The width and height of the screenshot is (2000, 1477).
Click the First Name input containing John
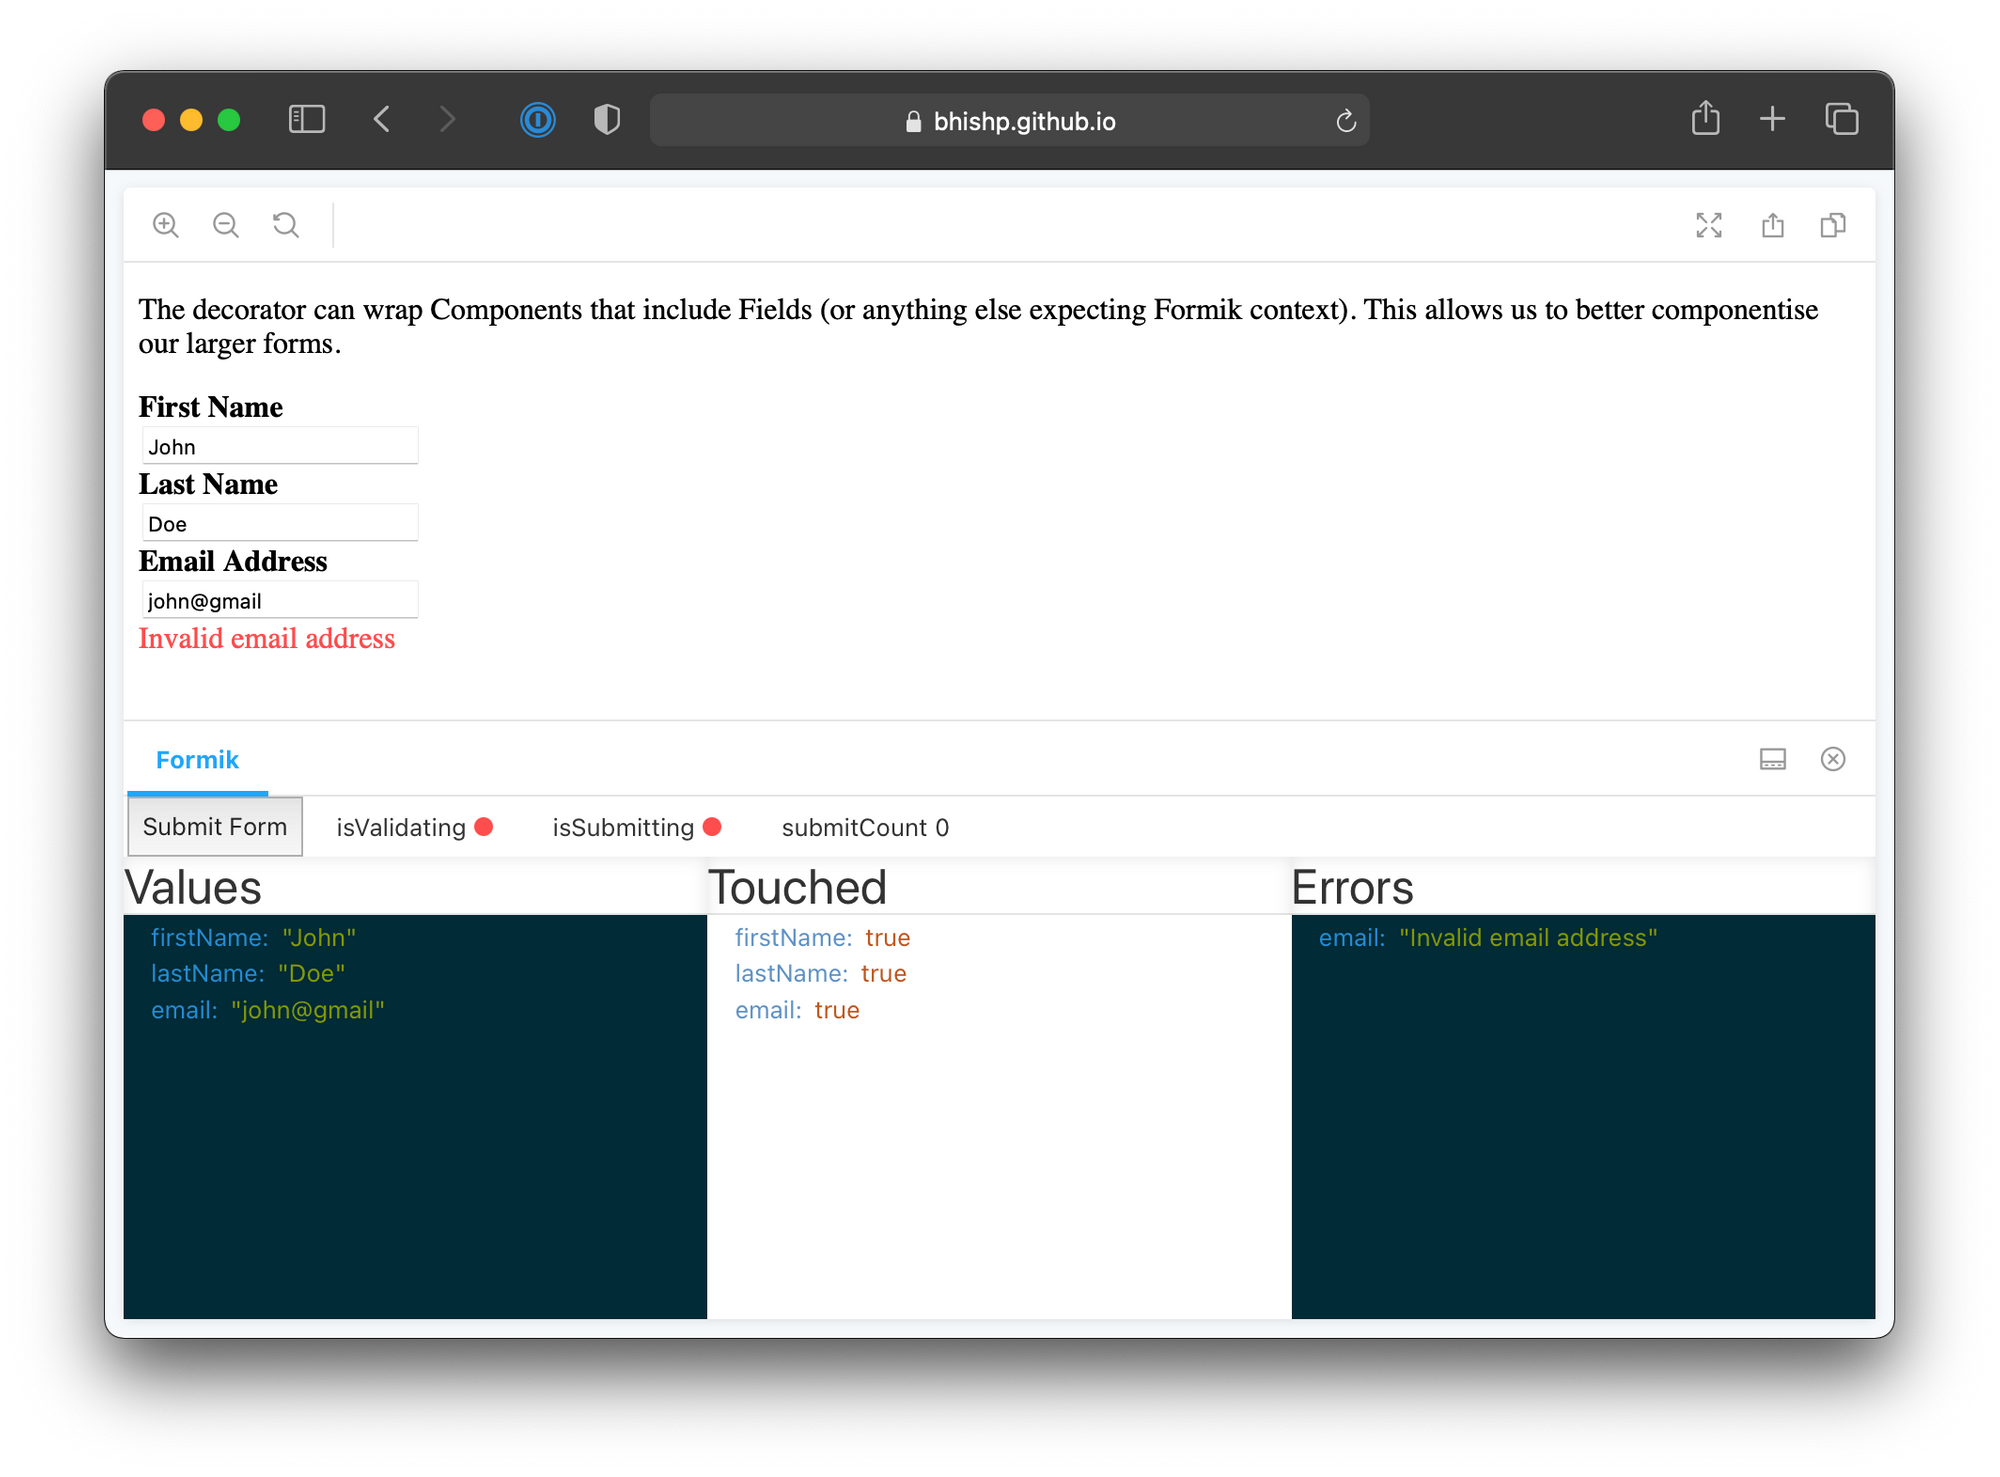280,446
